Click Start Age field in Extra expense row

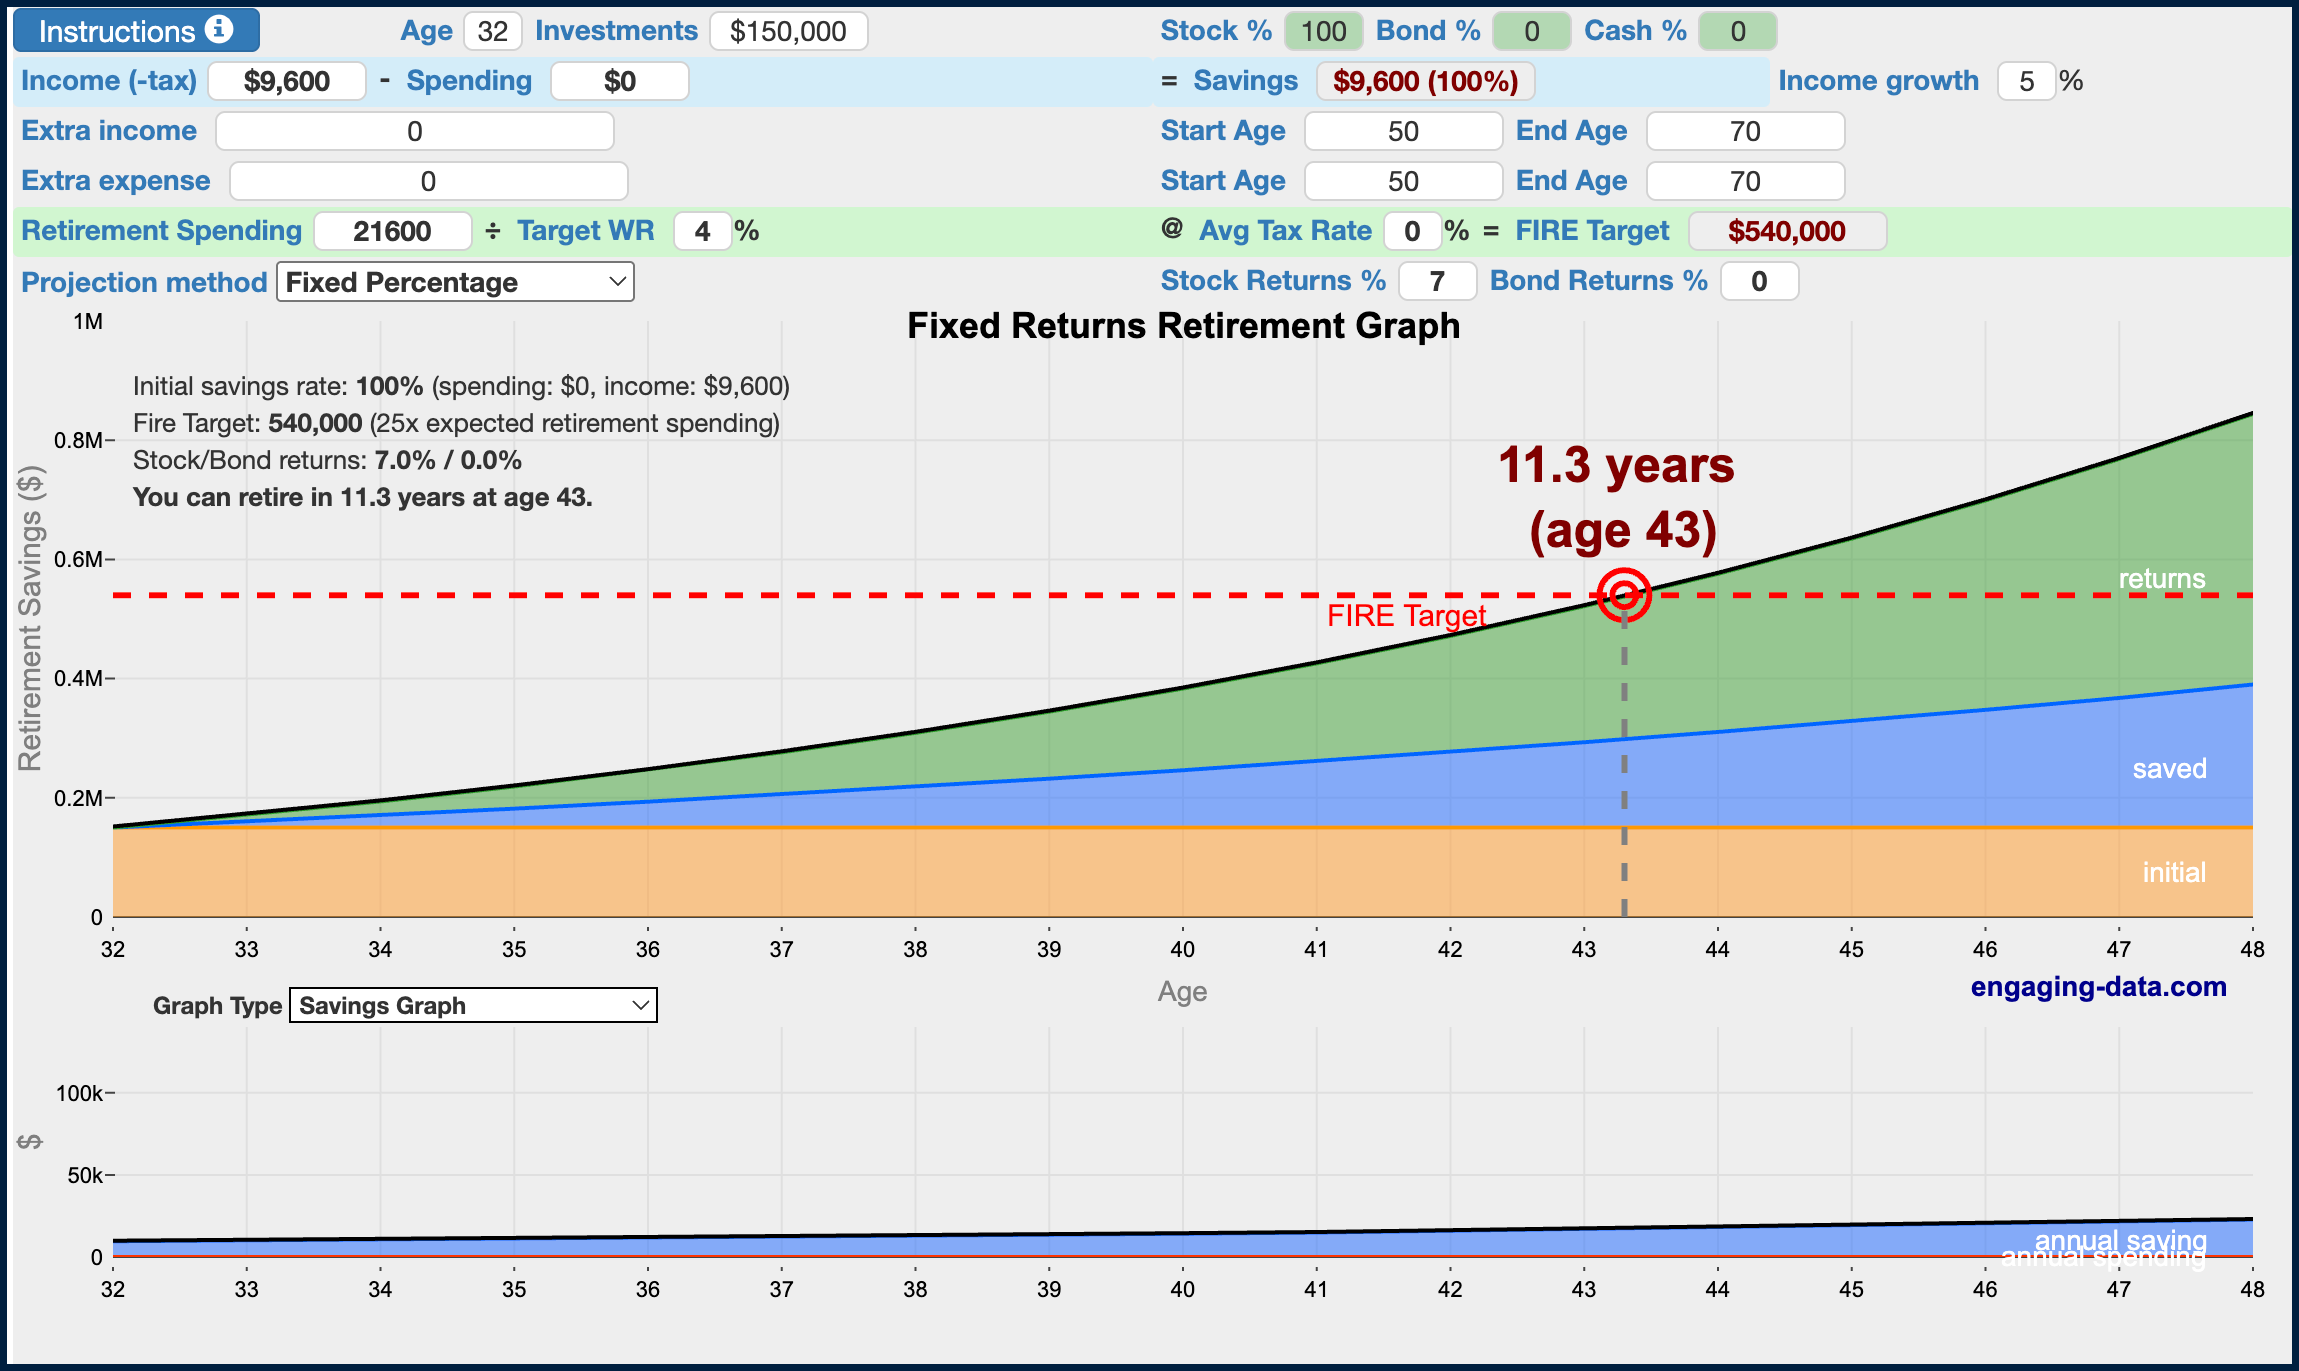coord(1403,181)
